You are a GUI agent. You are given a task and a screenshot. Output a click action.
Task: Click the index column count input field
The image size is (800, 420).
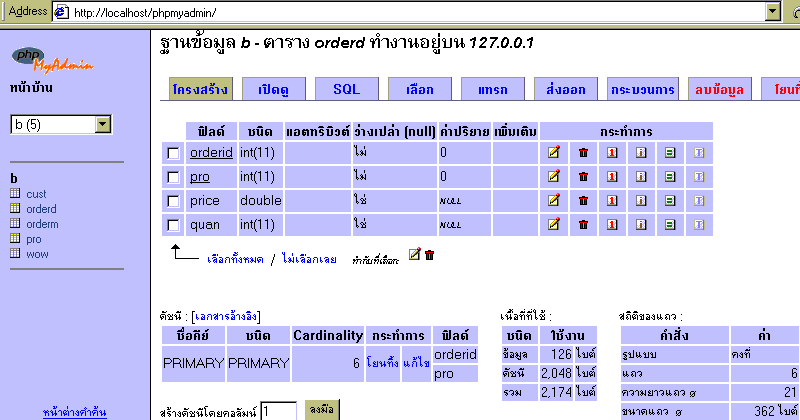point(280,410)
